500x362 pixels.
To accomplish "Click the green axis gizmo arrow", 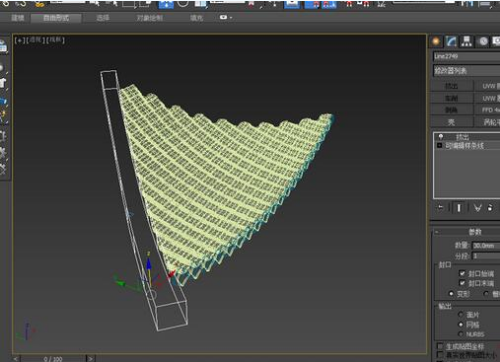I will pos(120,283).
